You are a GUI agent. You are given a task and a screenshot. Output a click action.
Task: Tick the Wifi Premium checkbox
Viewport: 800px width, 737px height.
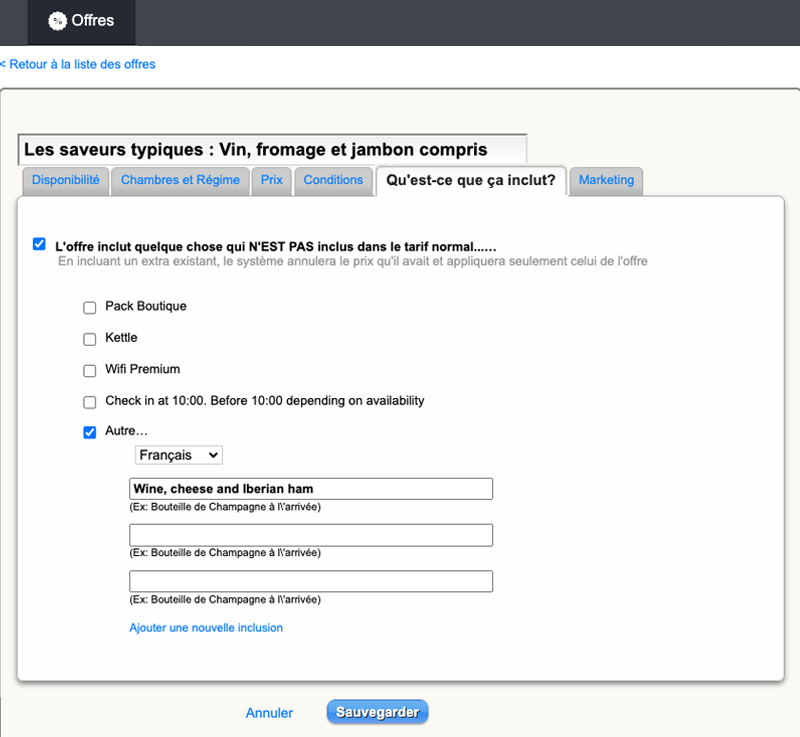click(x=90, y=370)
